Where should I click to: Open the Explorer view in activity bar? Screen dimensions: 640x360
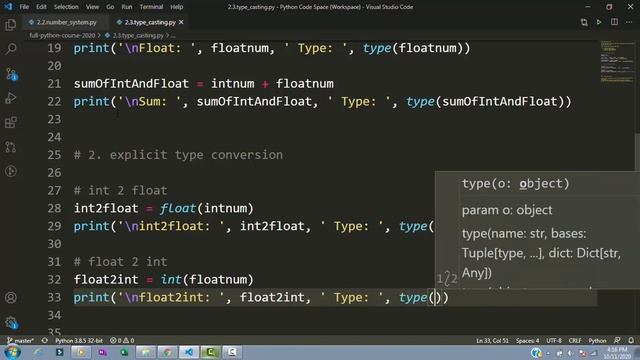tap(11, 25)
